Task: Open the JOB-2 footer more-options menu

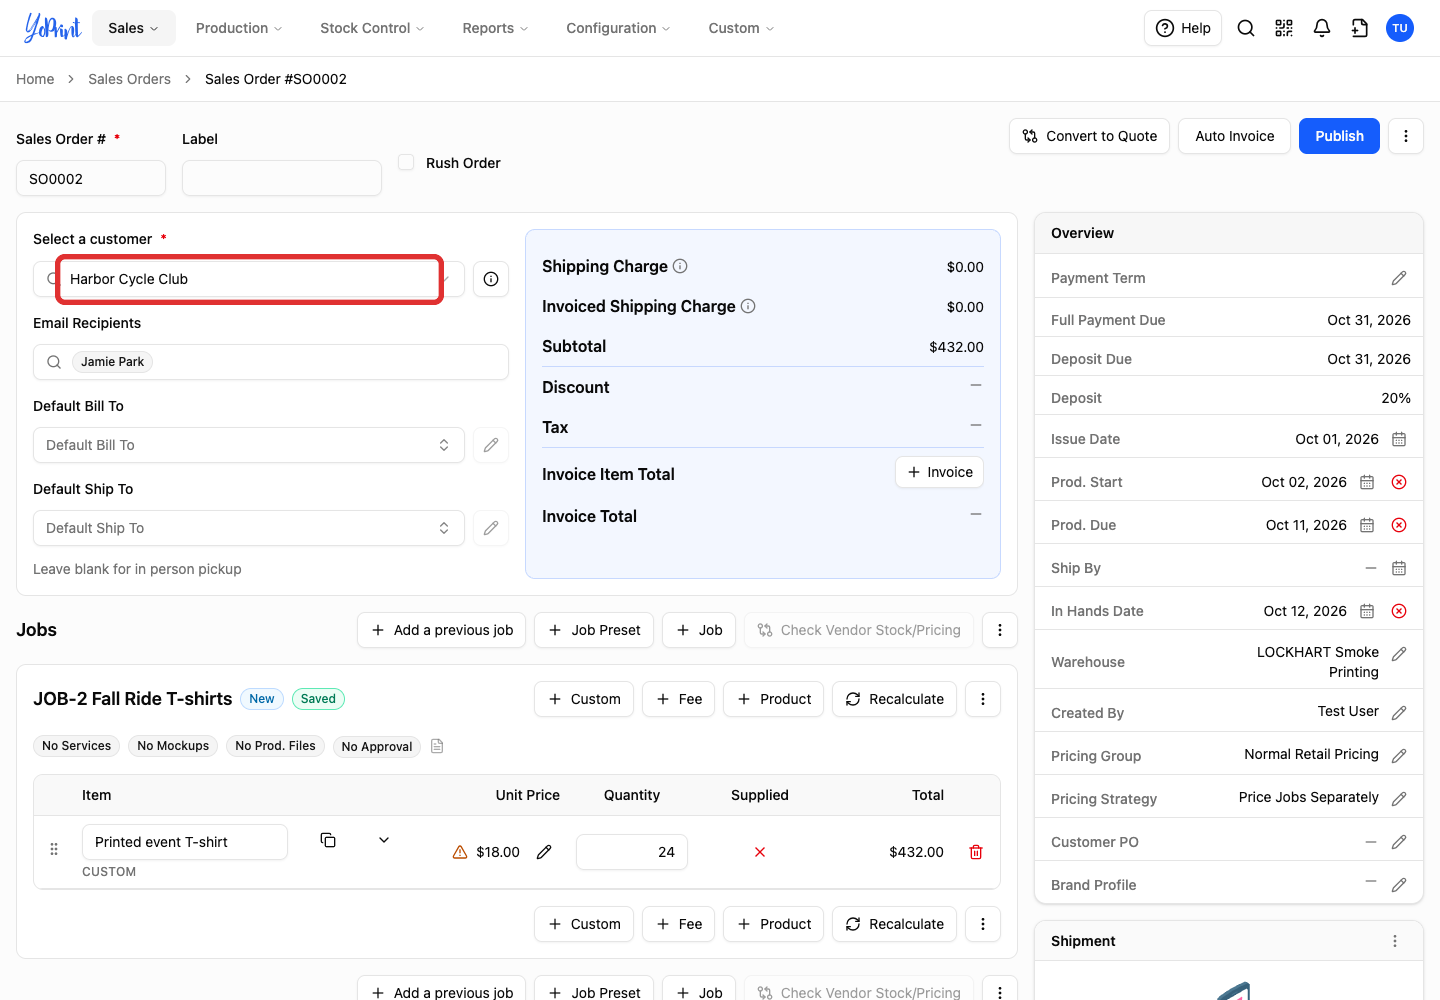Action: pos(983,924)
